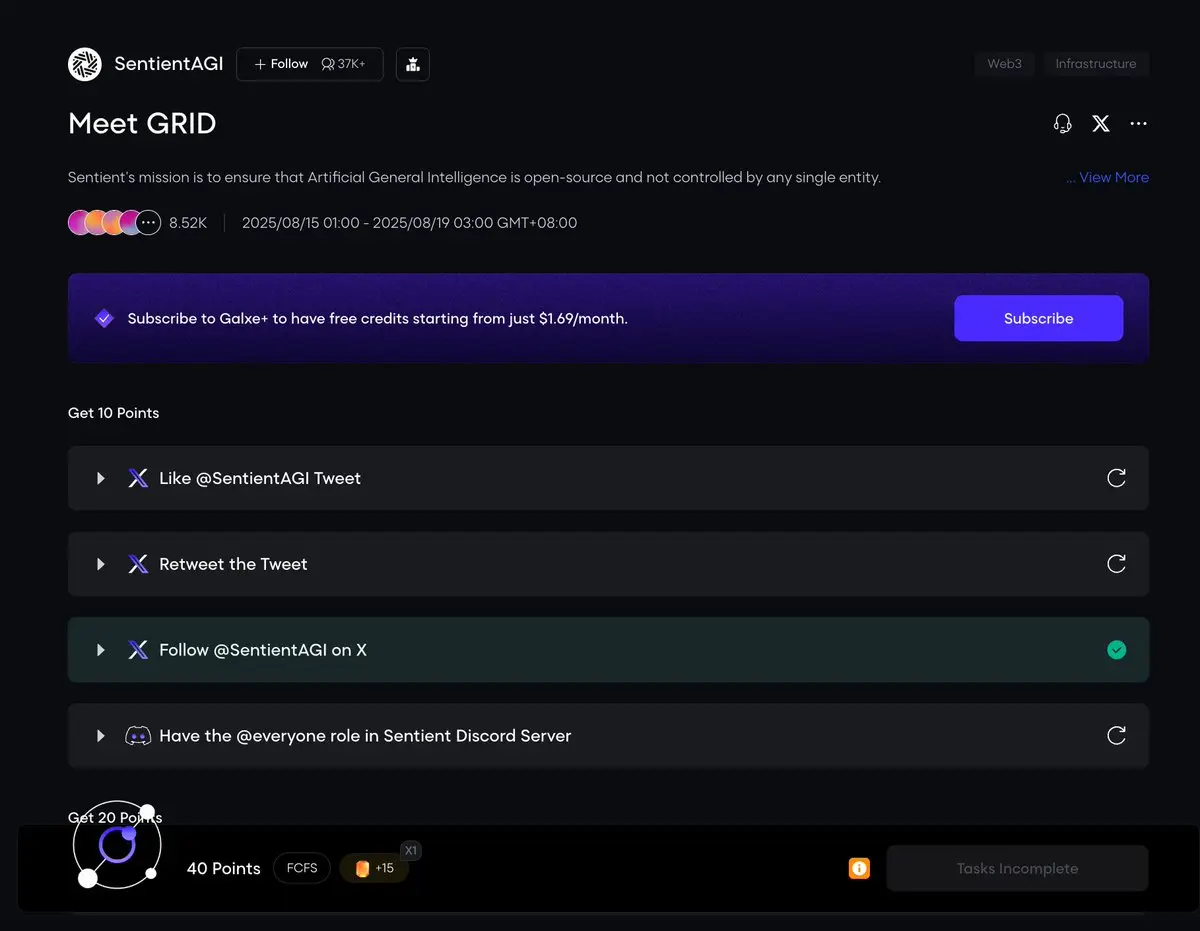Click the 8.52K participants count
The height and width of the screenshot is (931, 1200).
tap(188, 223)
